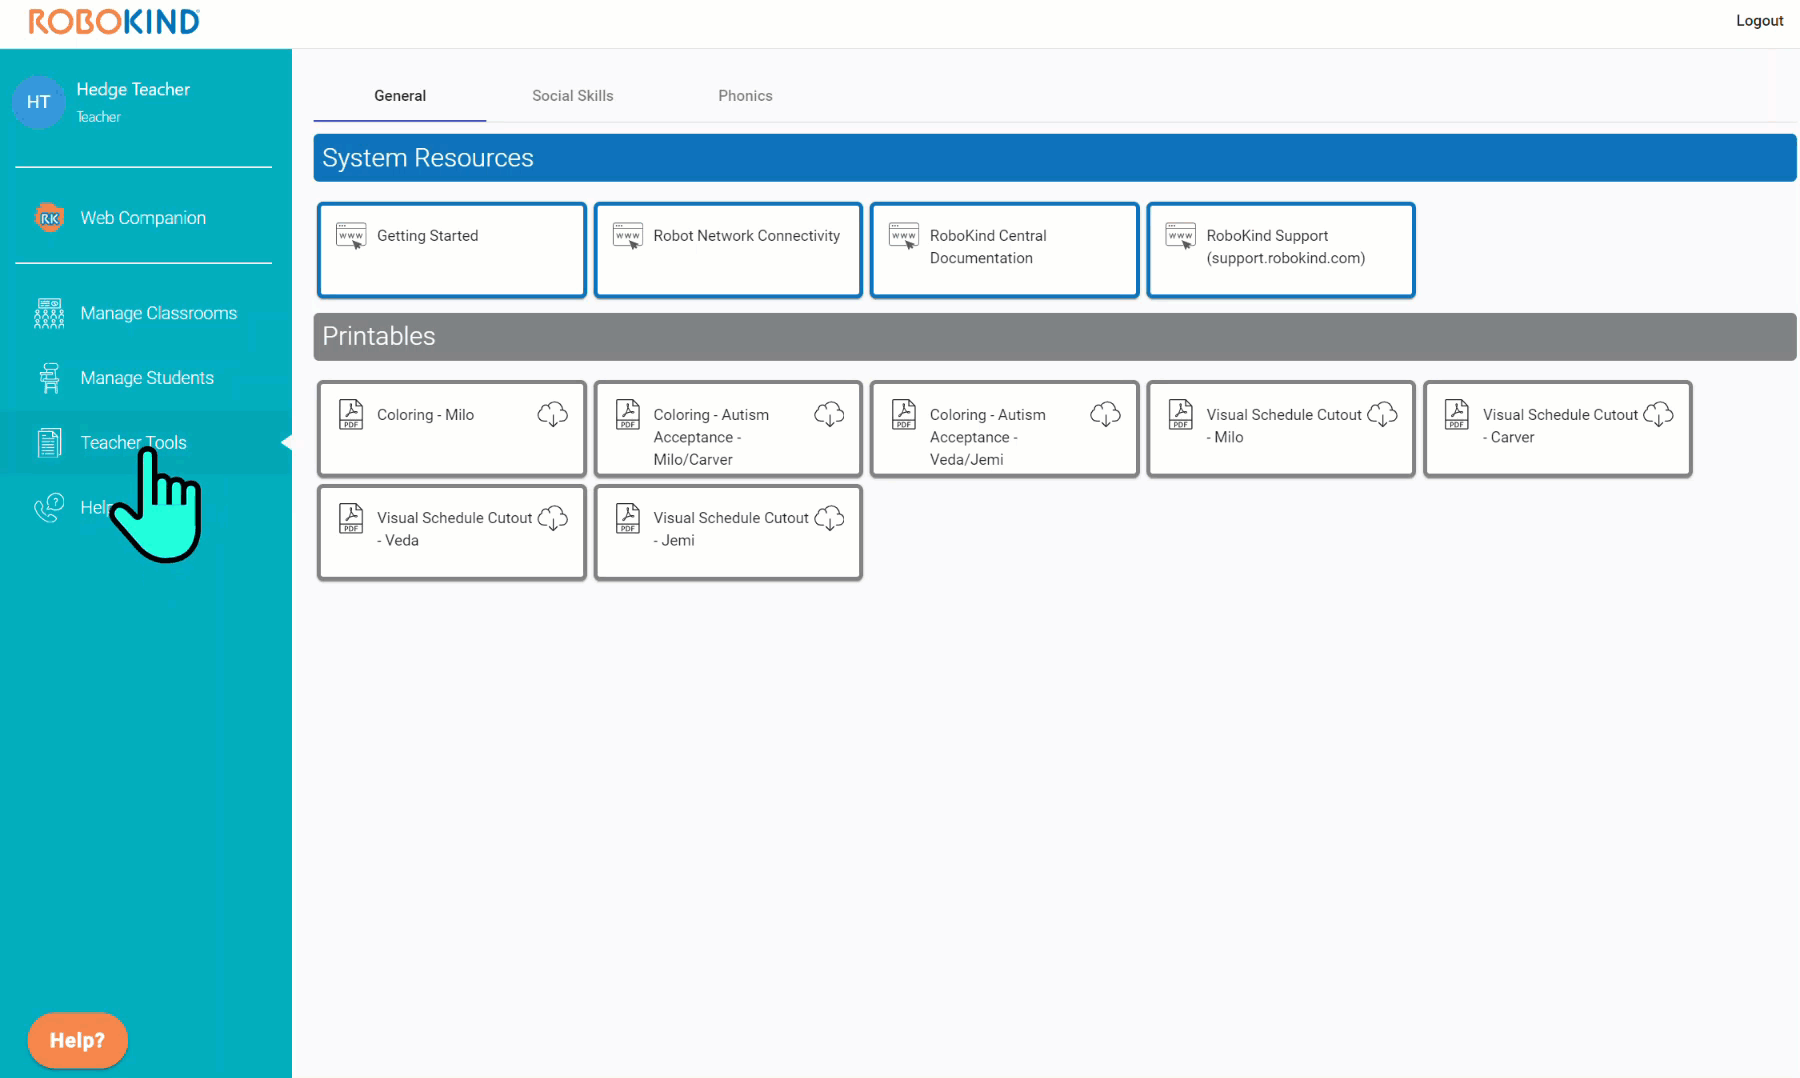Image resolution: width=1800 pixels, height=1078 pixels.
Task: Download Coloring - Autism Acceptance - Veda/Jemi via cloud icon
Action: [1105, 414]
